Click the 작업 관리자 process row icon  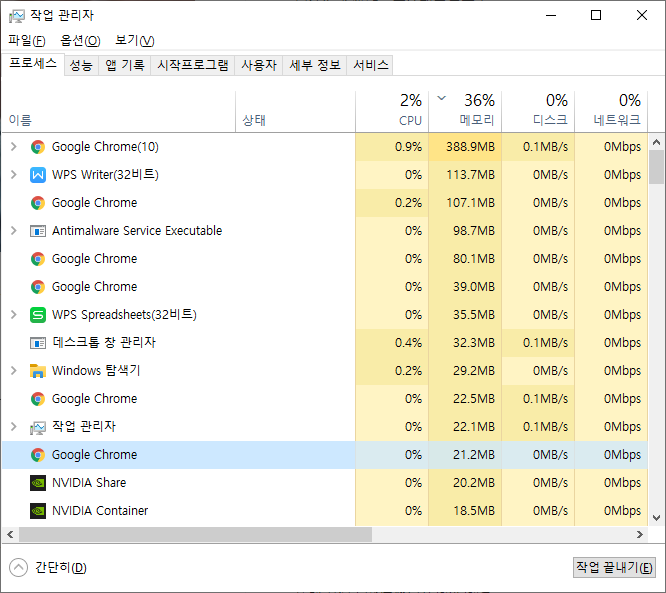(38, 427)
